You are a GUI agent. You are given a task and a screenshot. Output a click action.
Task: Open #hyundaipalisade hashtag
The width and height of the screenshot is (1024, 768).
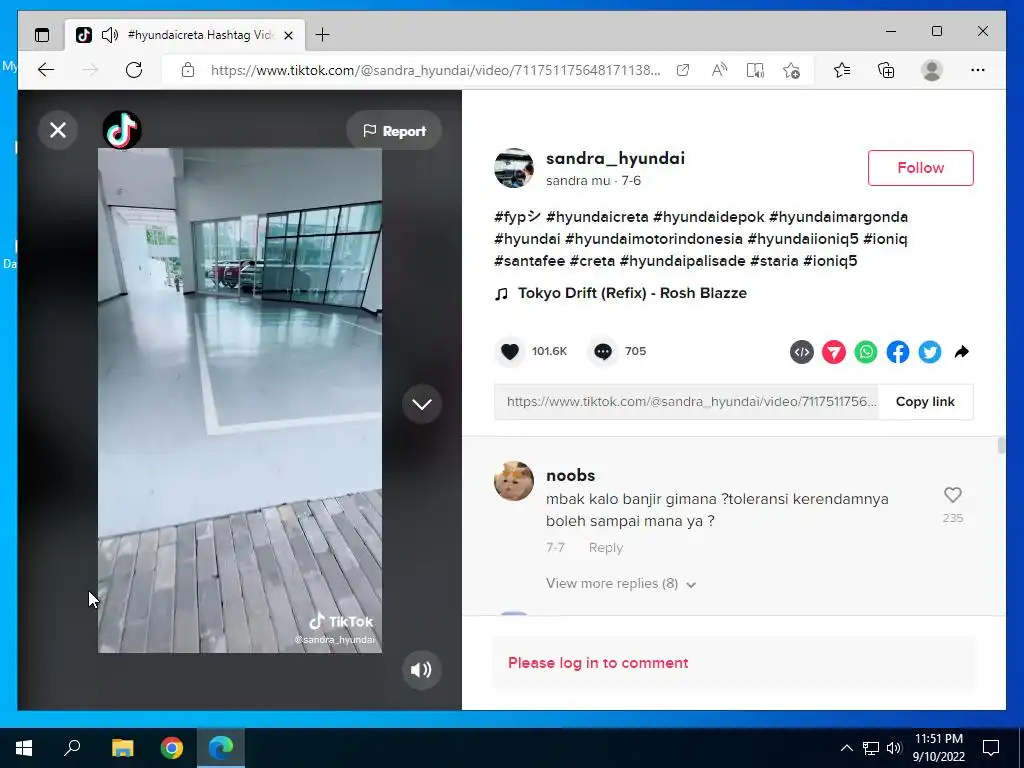click(x=682, y=261)
